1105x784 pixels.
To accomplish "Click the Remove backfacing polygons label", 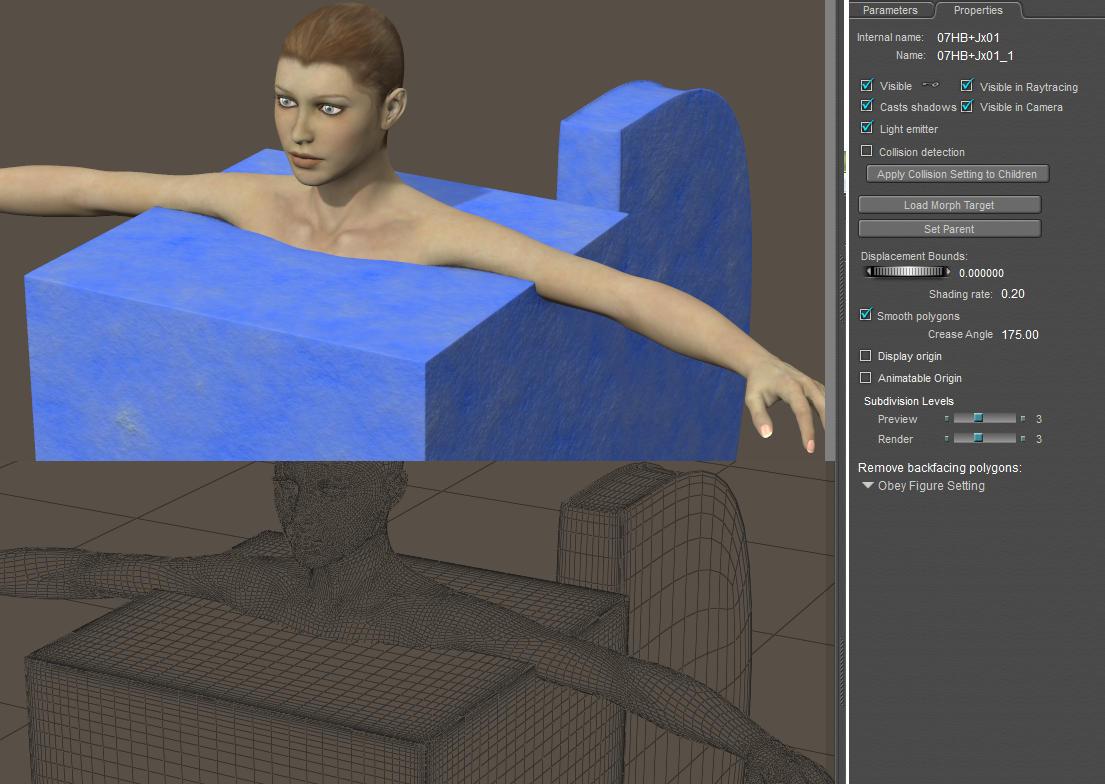I will (x=939, y=467).
